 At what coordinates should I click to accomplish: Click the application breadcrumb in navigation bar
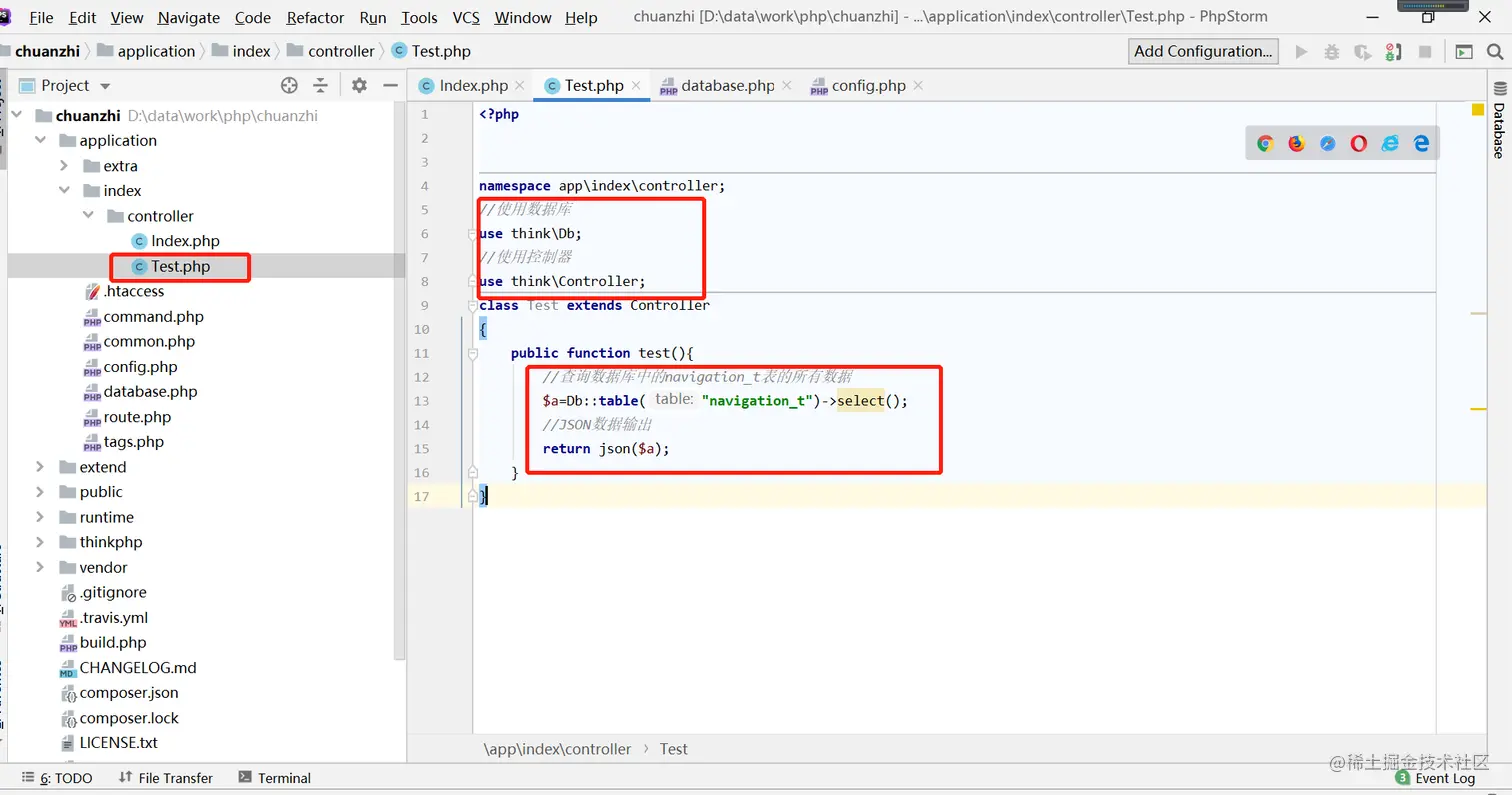point(147,51)
